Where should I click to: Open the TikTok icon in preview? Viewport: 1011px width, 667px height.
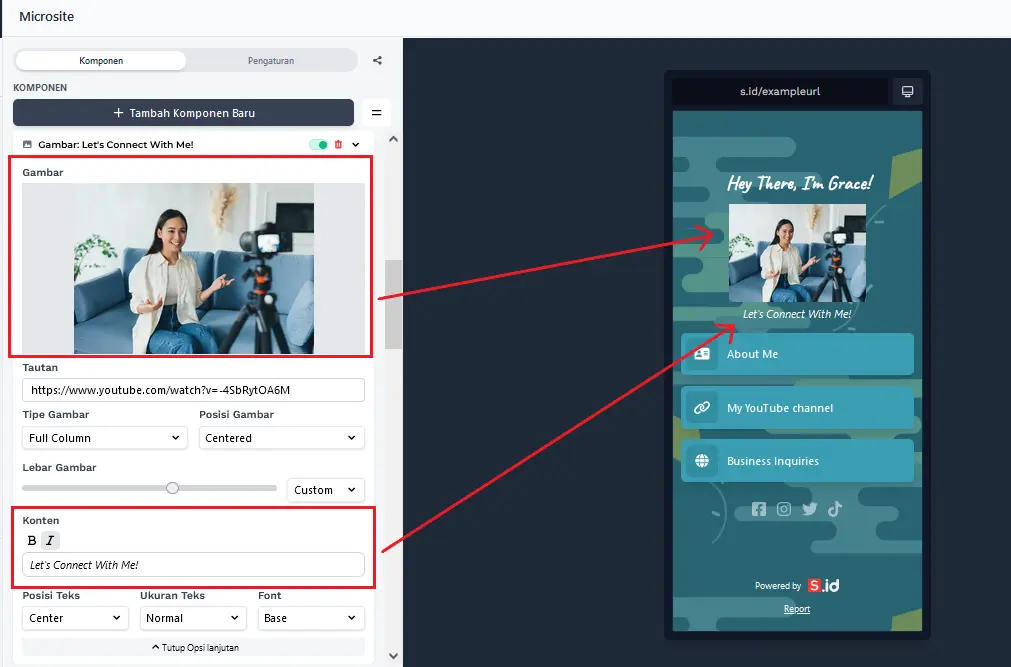(834, 509)
